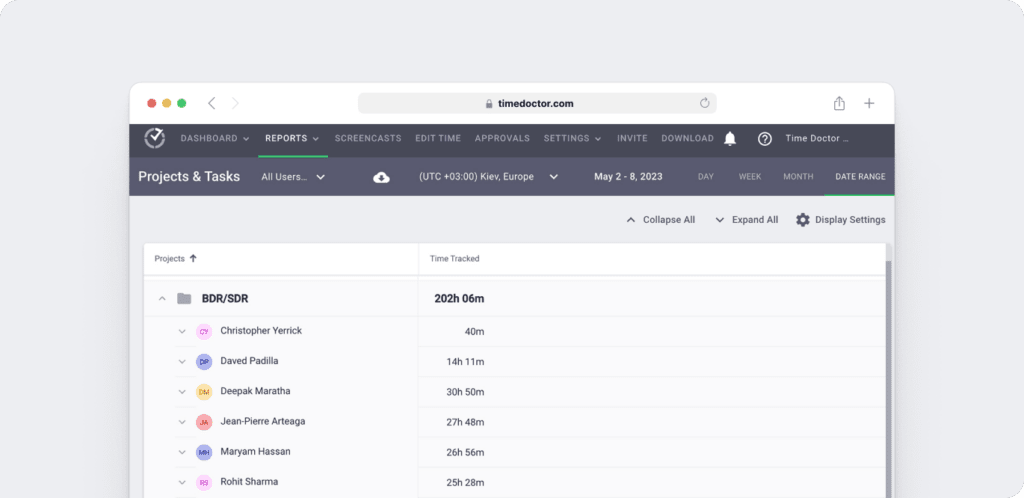Open Edit Time menu item

click(x=438, y=138)
